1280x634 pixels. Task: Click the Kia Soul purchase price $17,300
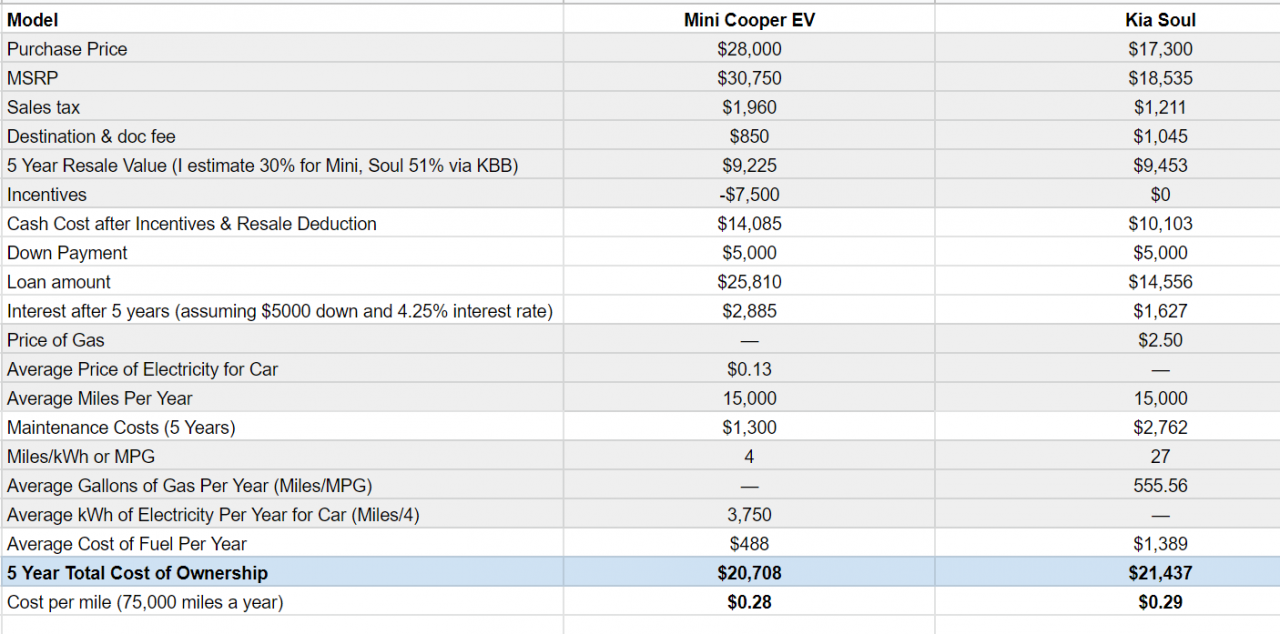click(x=1160, y=49)
